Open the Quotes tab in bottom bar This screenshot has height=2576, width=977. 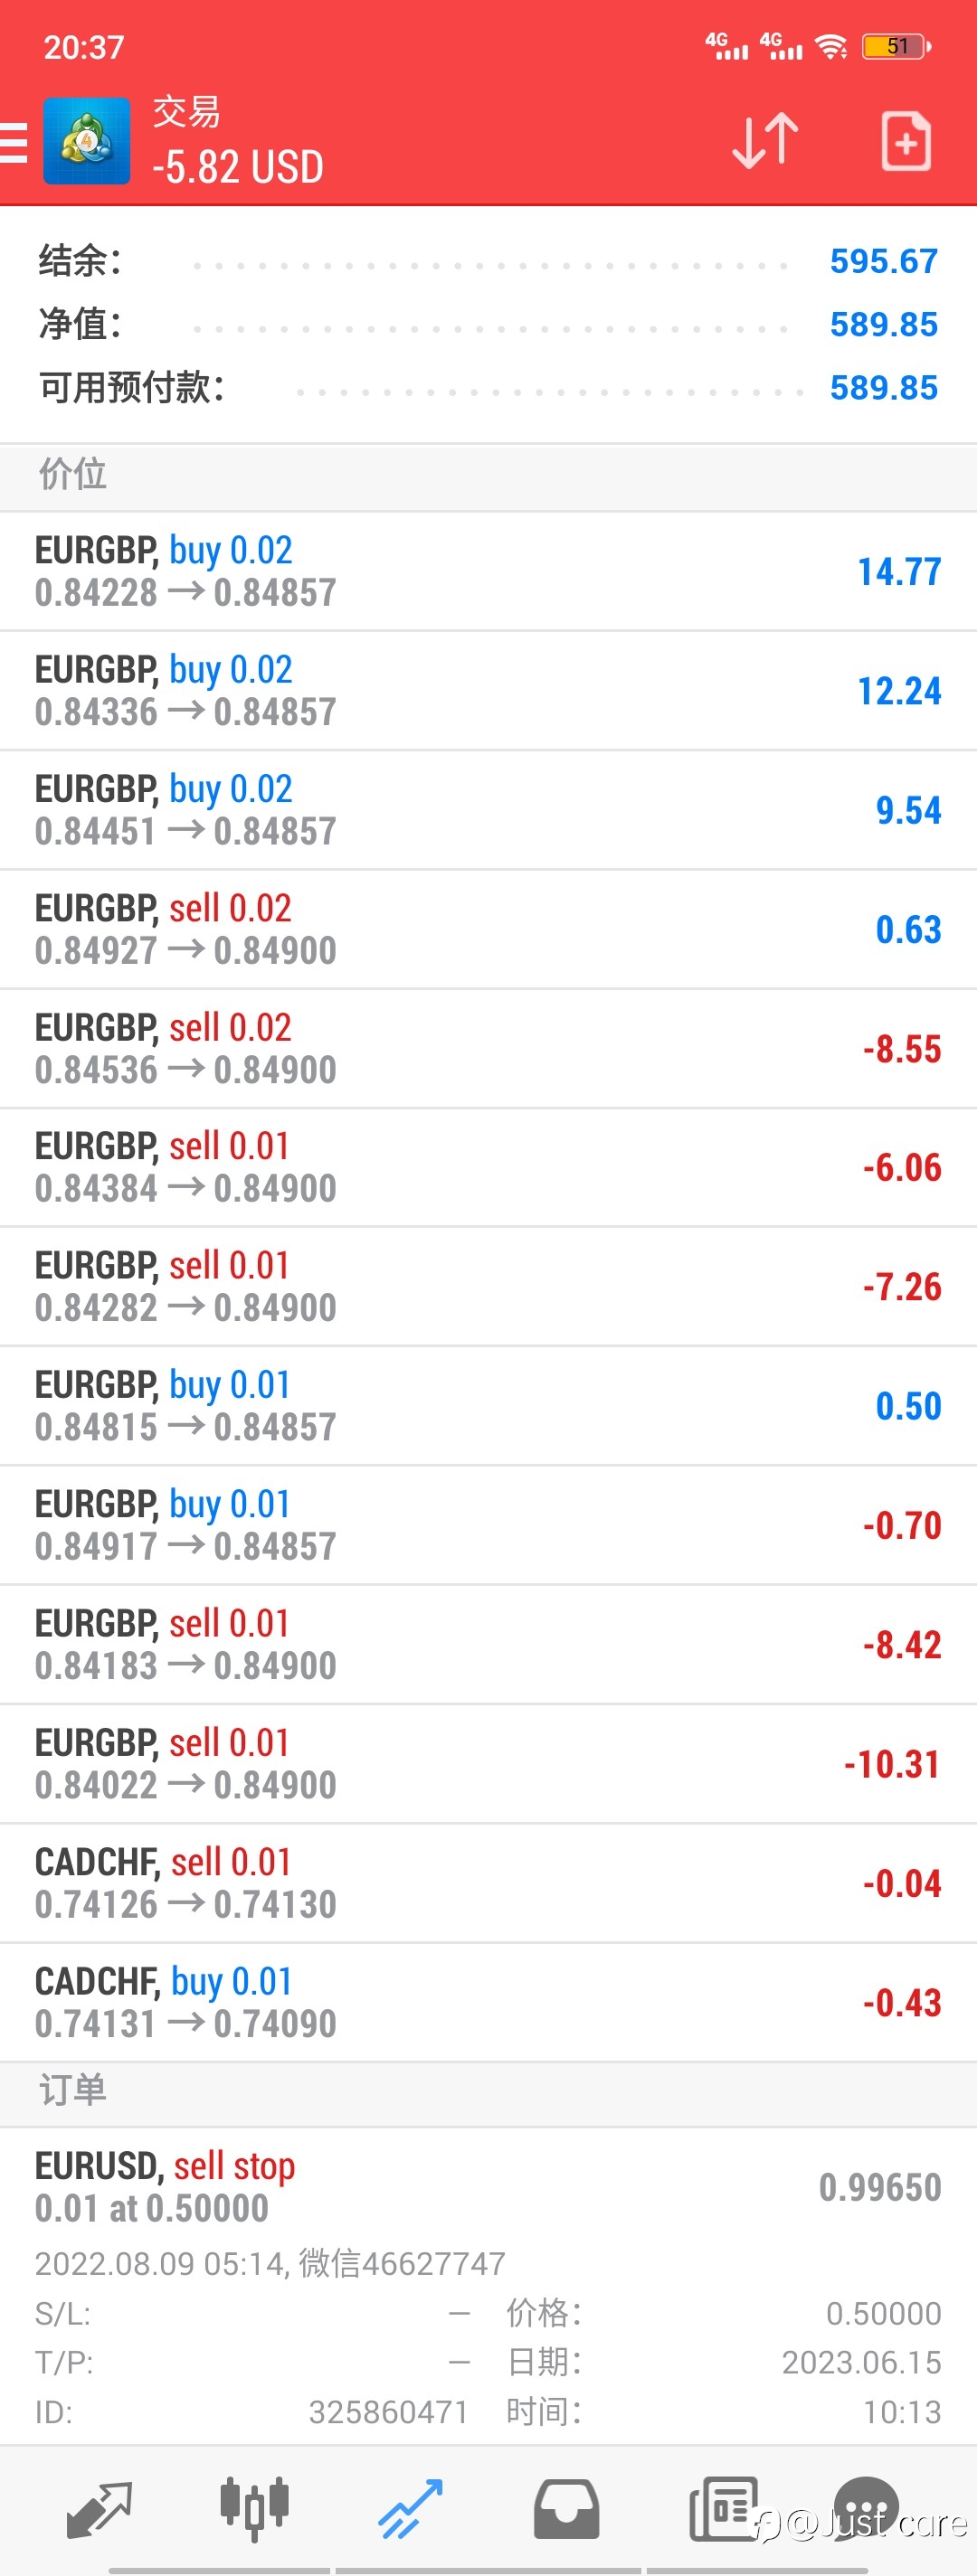[99, 2509]
